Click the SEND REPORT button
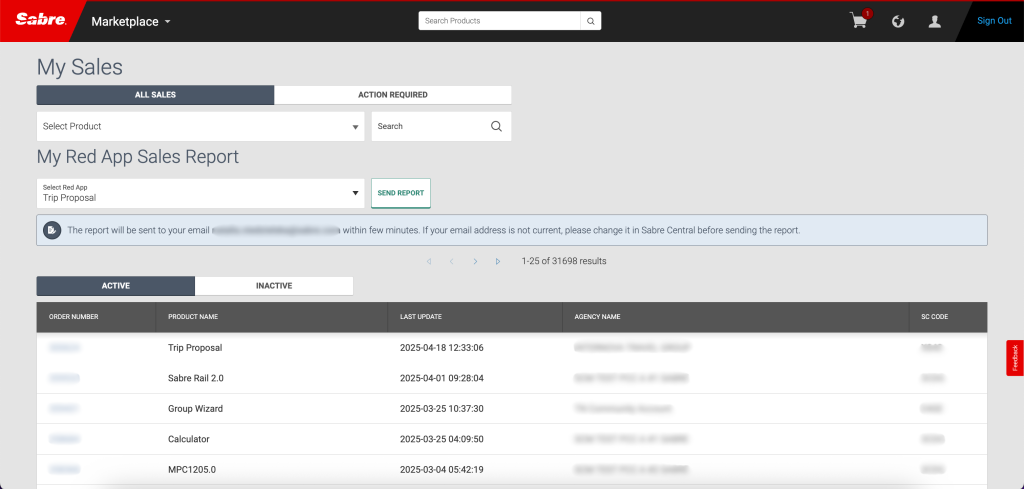 pyautogui.click(x=401, y=193)
